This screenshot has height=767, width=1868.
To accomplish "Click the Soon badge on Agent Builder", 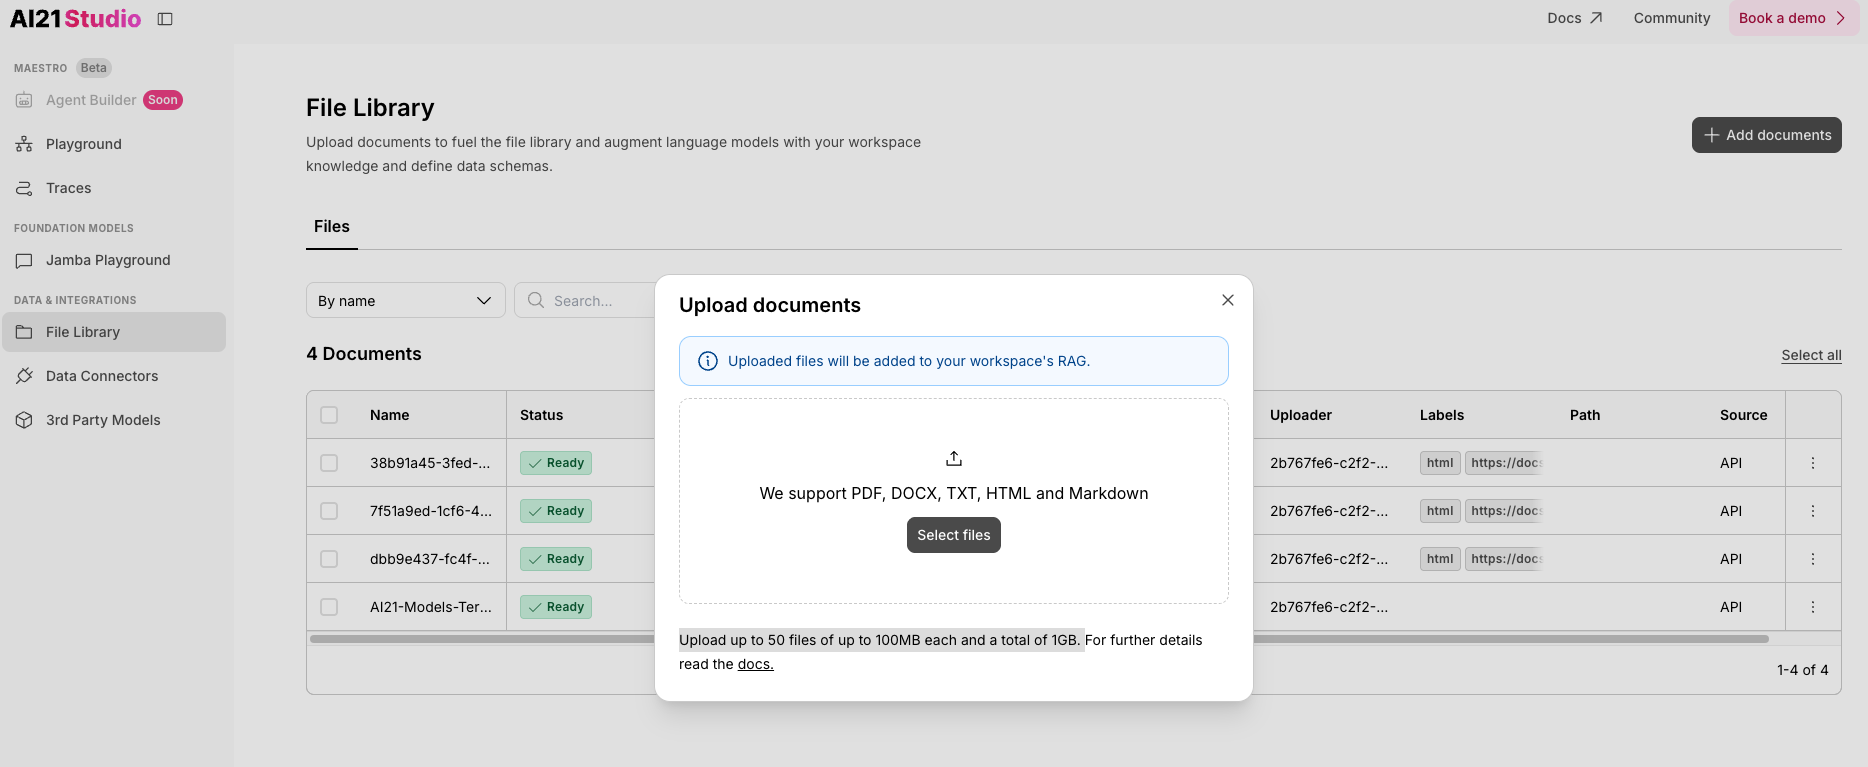I will click(163, 100).
